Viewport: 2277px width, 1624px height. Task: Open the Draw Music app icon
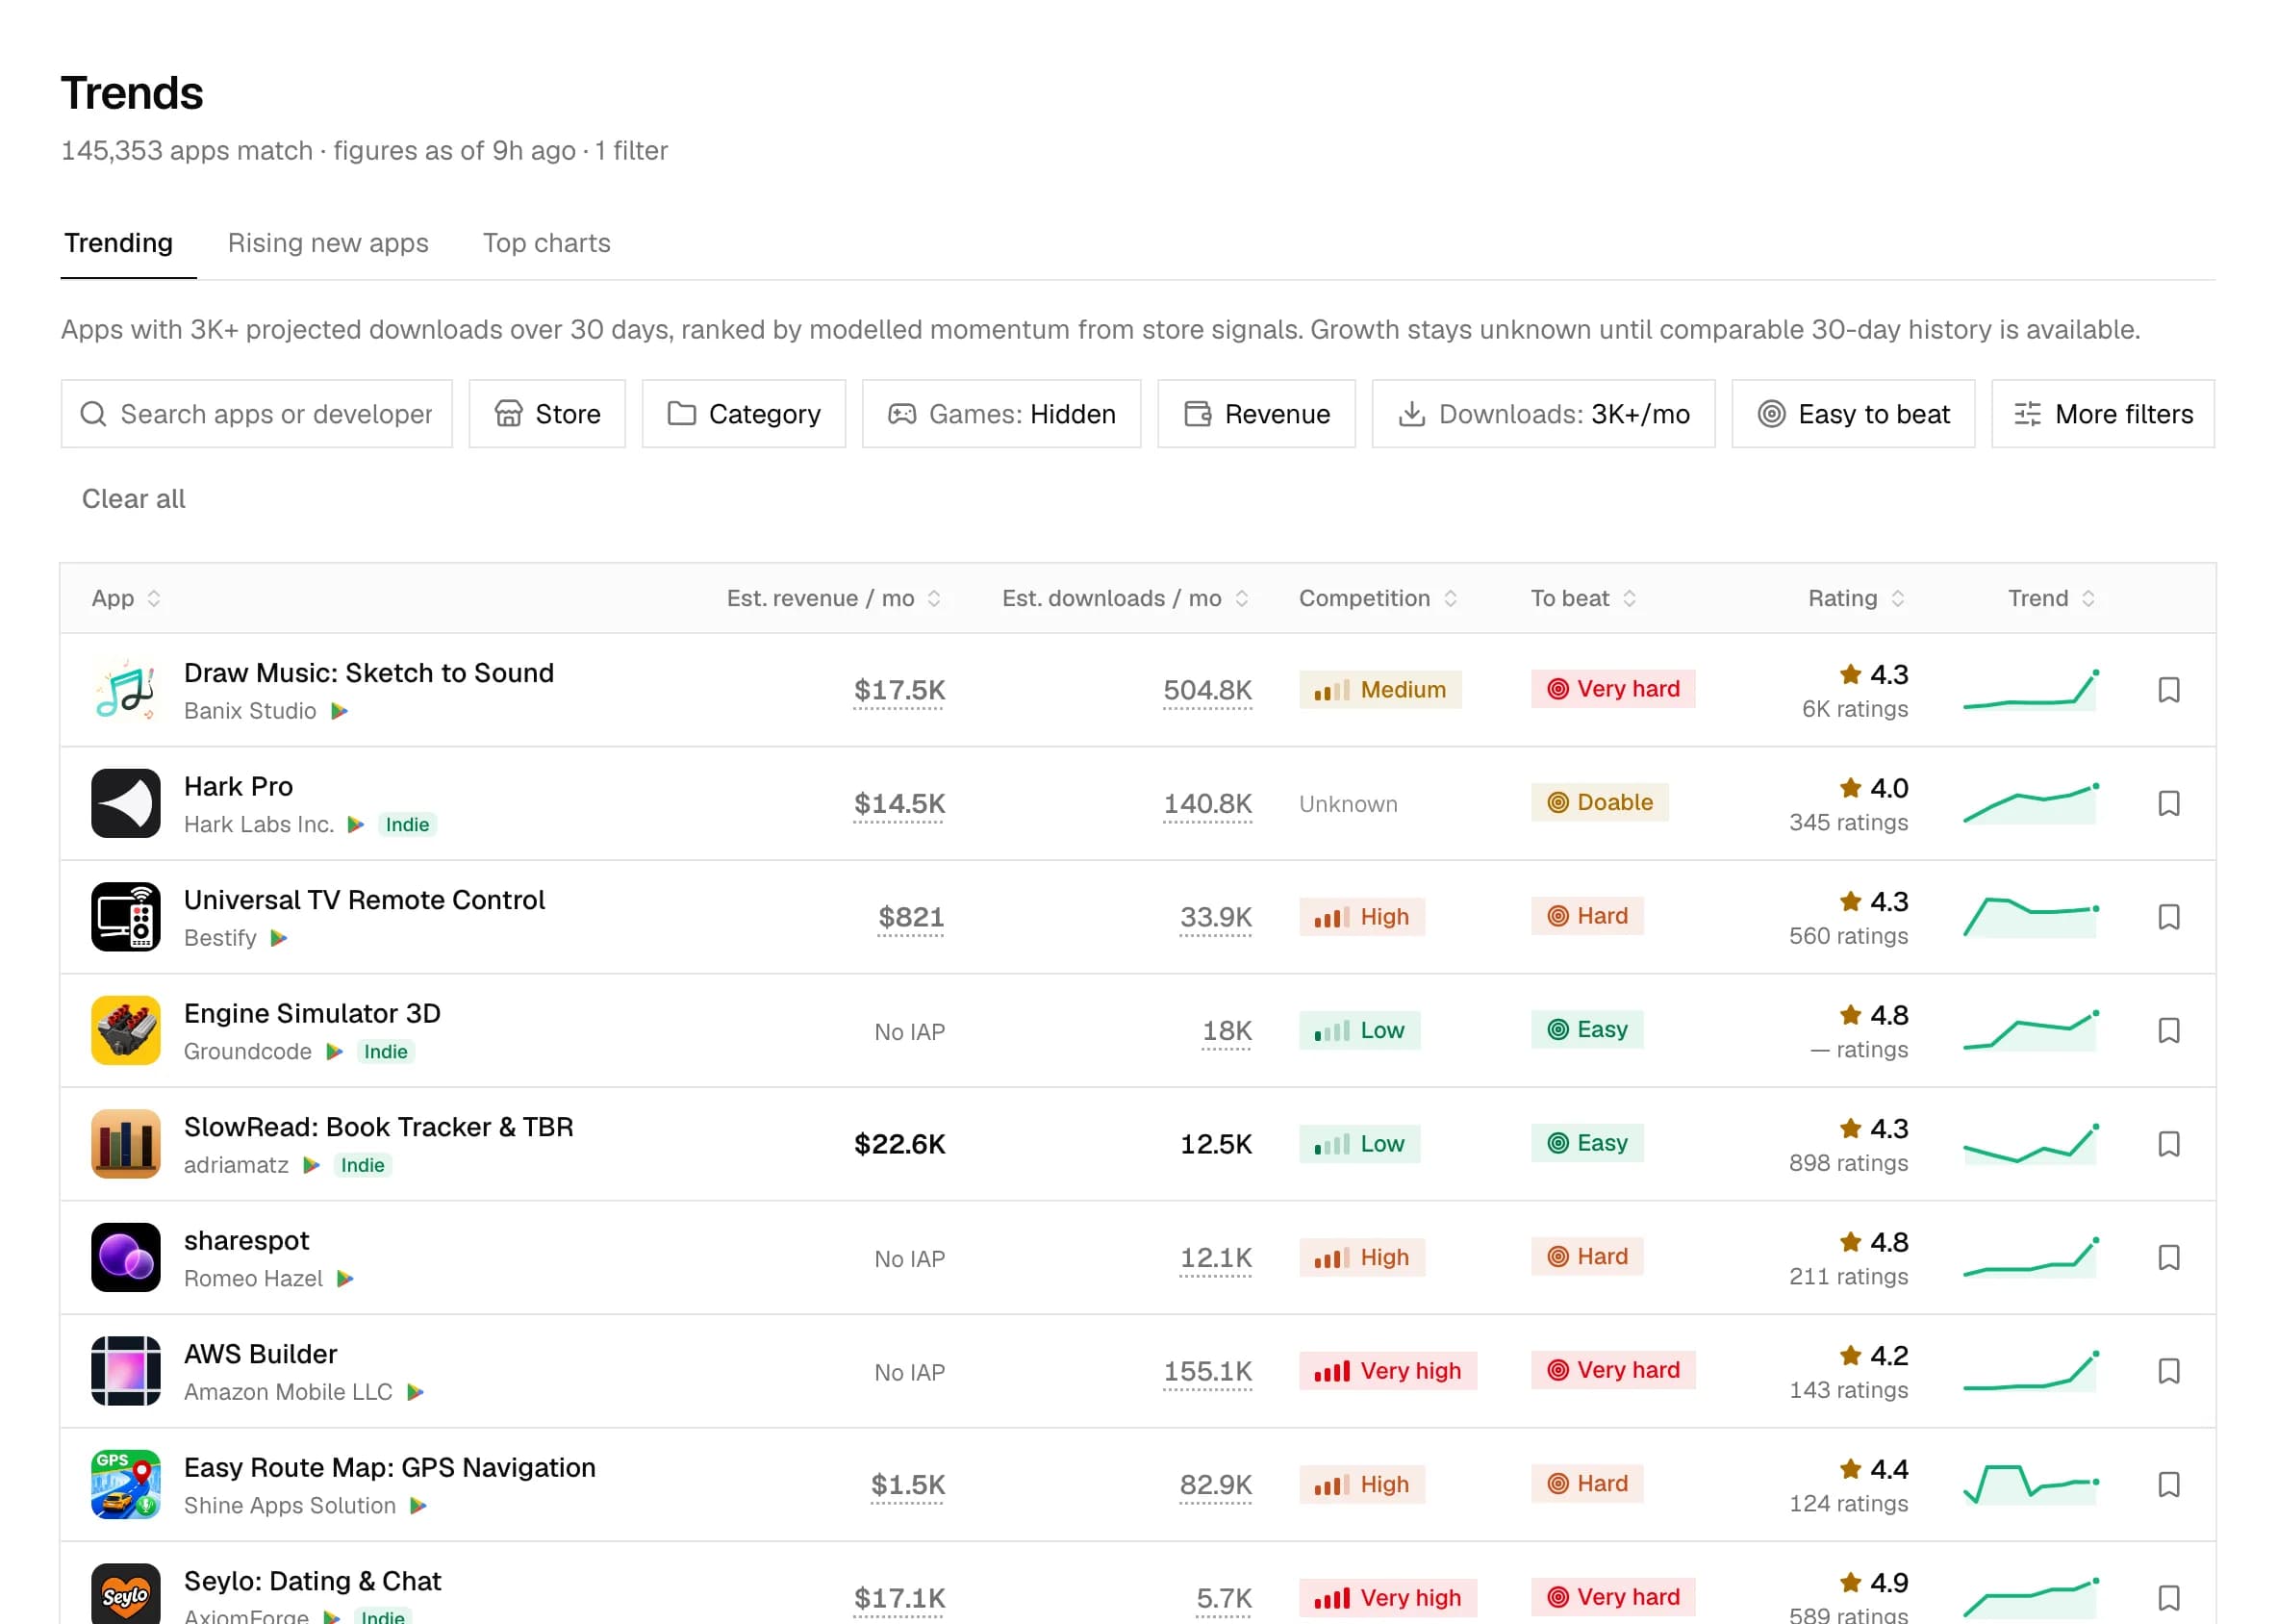(126, 690)
